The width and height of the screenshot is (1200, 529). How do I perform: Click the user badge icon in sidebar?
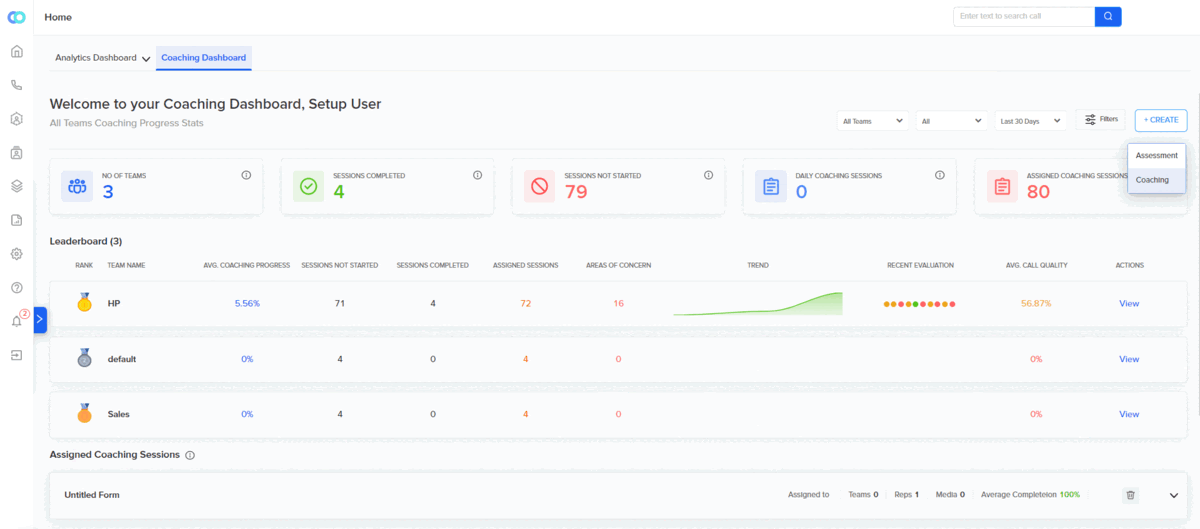coord(16,119)
